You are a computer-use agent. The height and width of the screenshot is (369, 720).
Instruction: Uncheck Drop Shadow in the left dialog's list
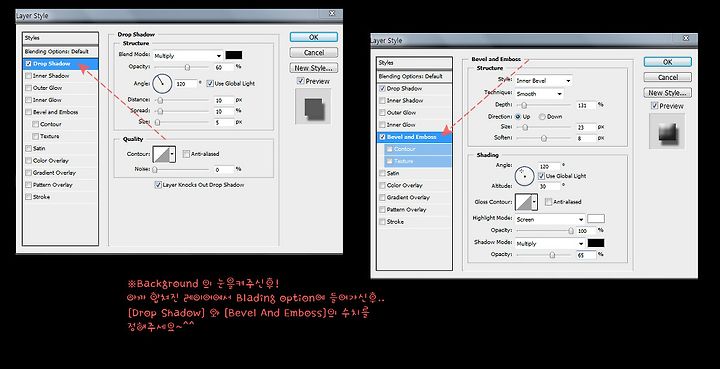point(28,64)
